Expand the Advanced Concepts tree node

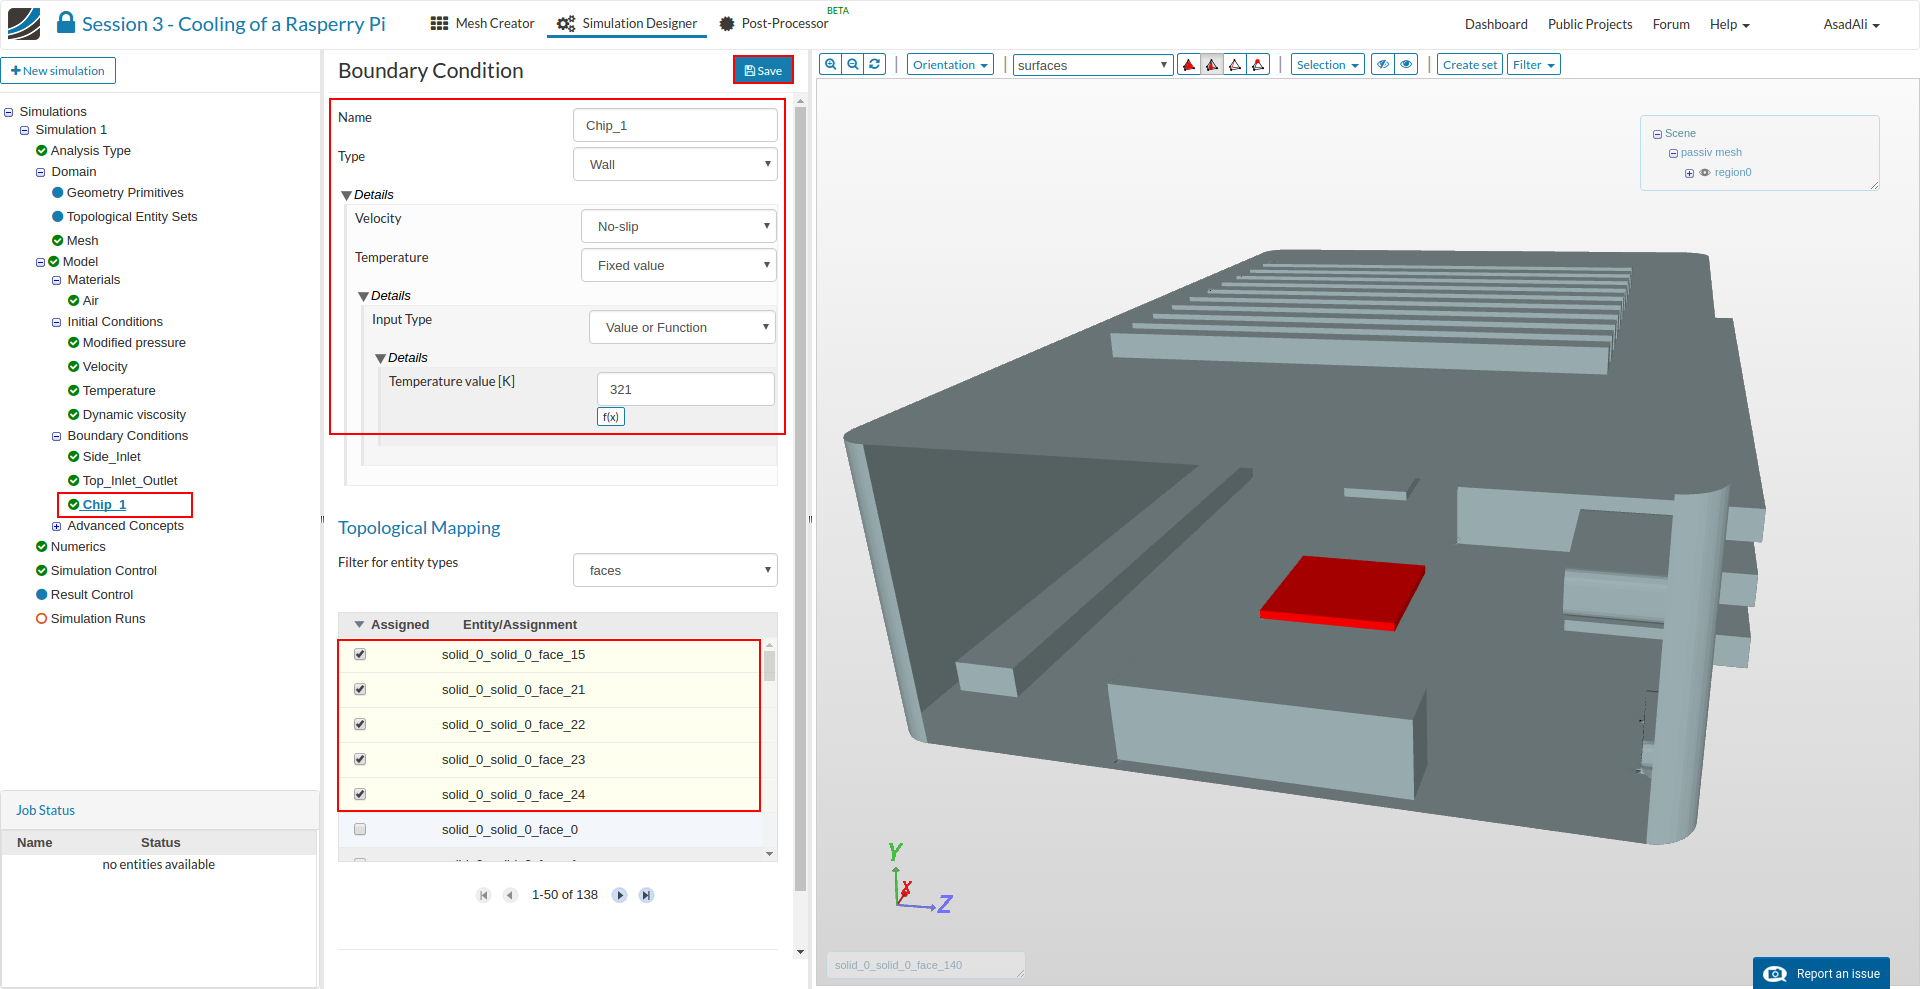(x=57, y=526)
